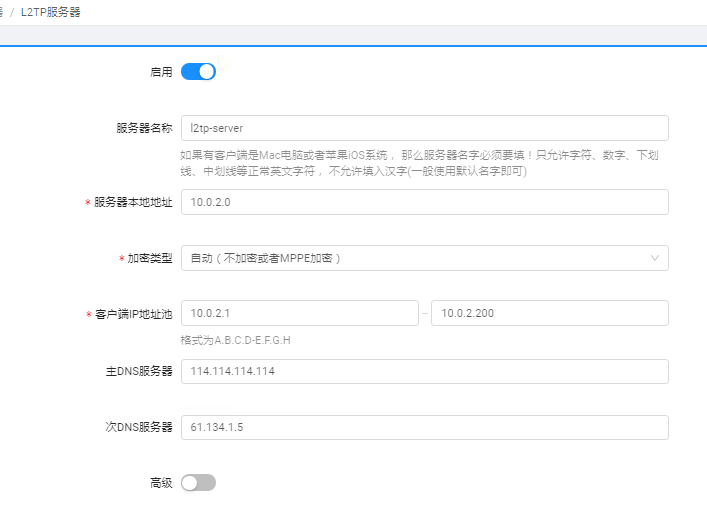Click the 服务器名称 field containing l2tp-server
This screenshot has width=707, height=531.
pos(424,128)
